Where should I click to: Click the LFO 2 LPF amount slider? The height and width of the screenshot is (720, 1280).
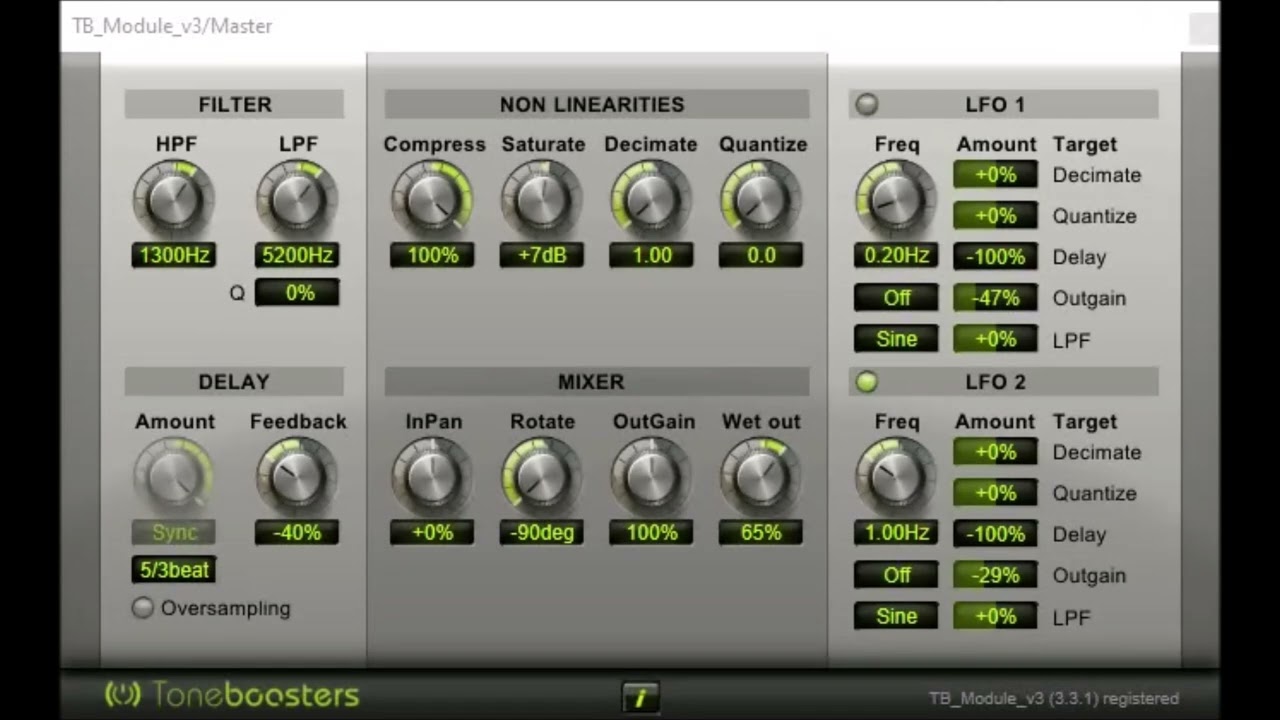995,616
